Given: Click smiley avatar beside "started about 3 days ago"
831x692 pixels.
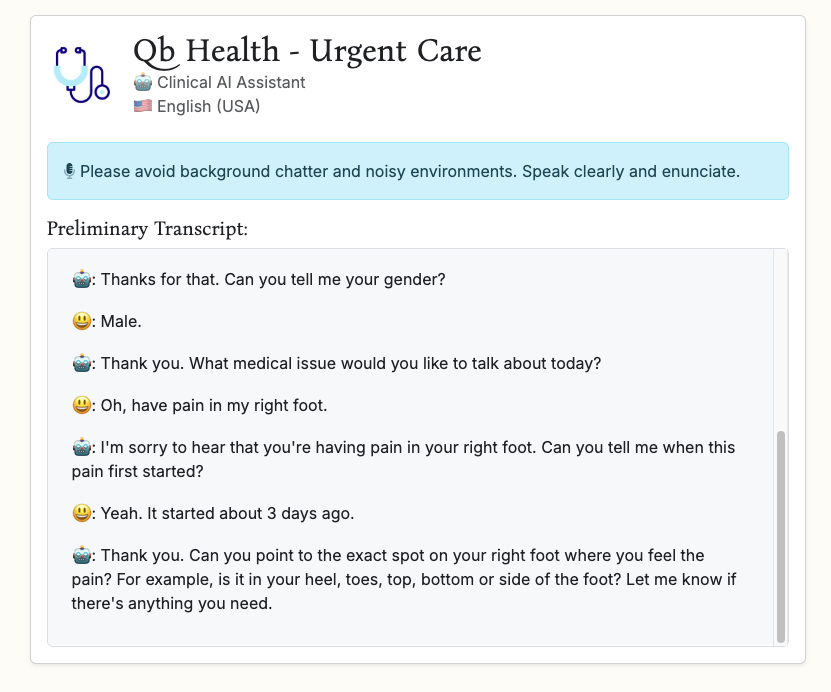Looking at the screenshot, I should (82, 514).
